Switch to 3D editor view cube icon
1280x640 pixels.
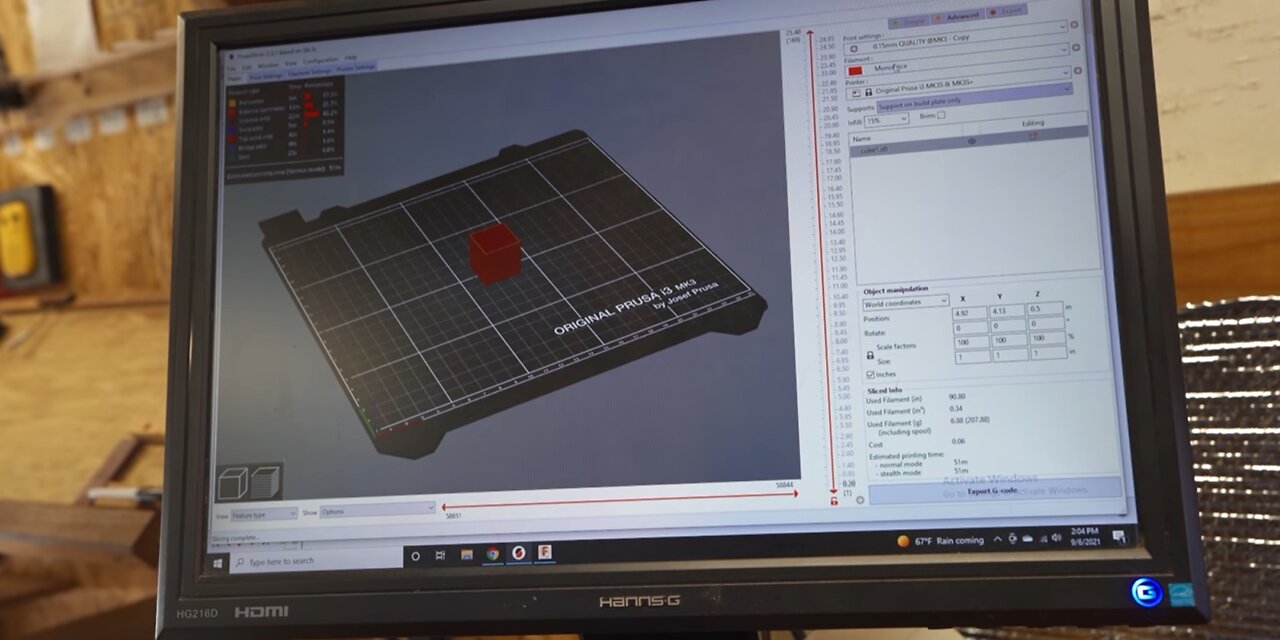coord(233,483)
